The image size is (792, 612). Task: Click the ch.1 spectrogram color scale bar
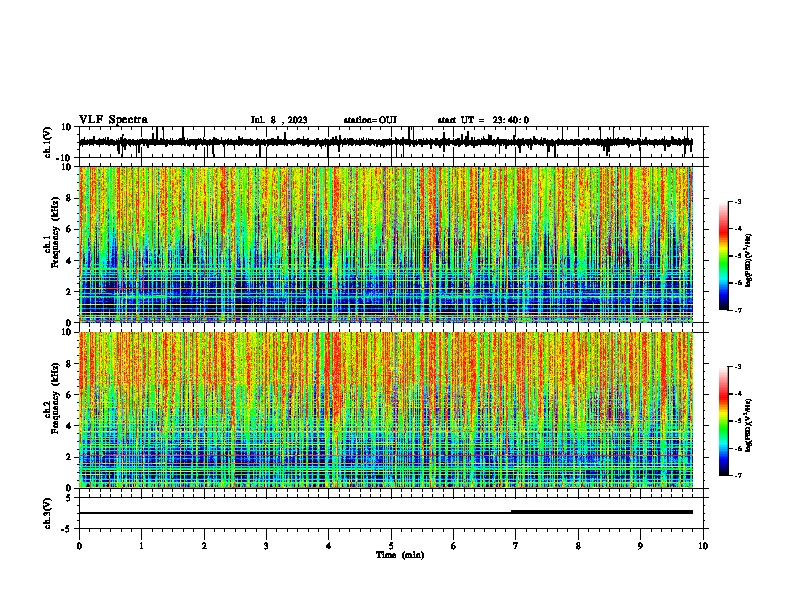point(723,256)
